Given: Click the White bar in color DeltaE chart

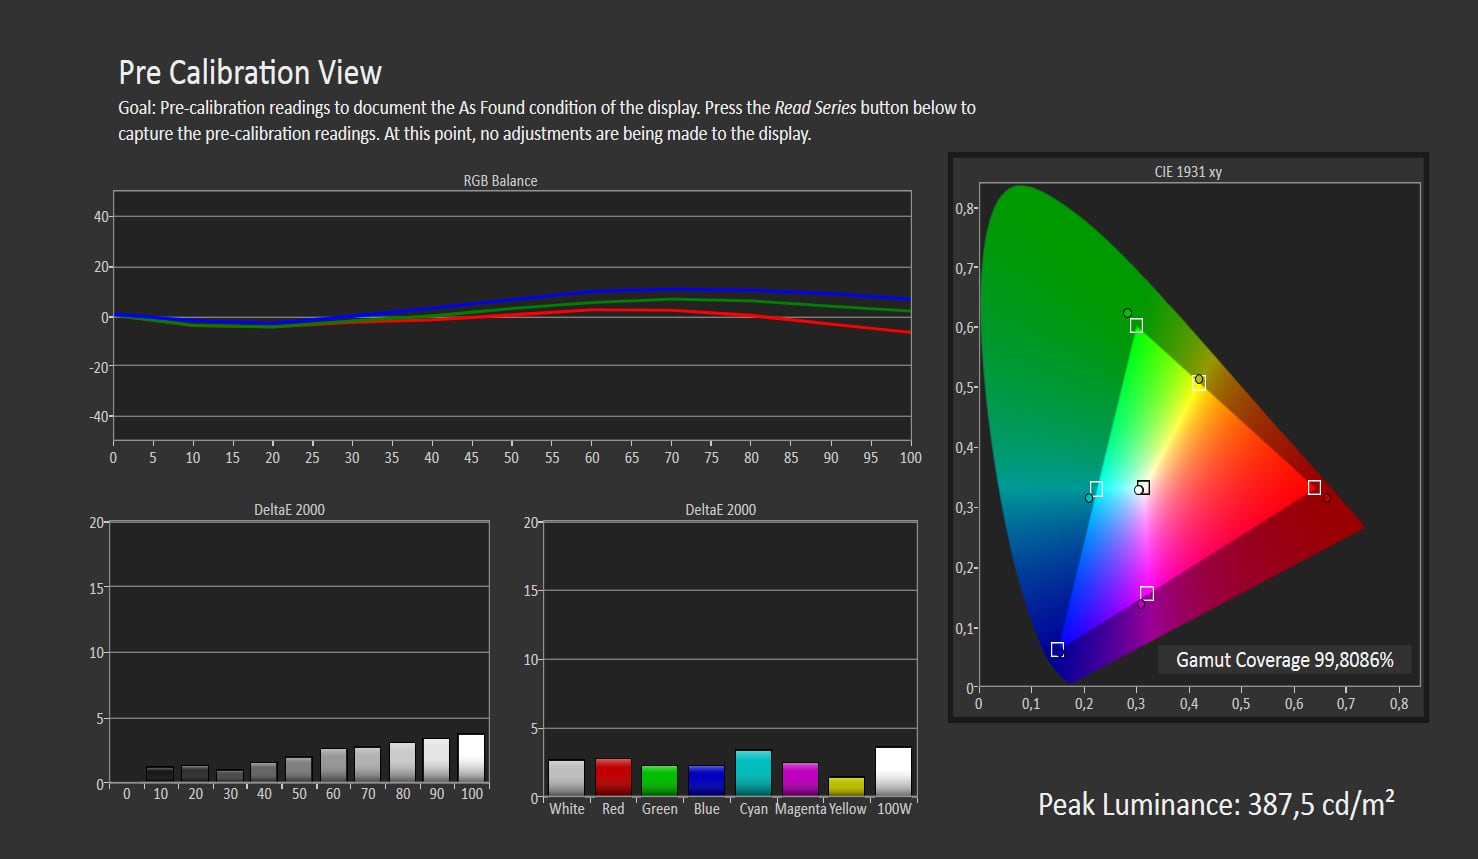Looking at the screenshot, I should click(x=566, y=778).
